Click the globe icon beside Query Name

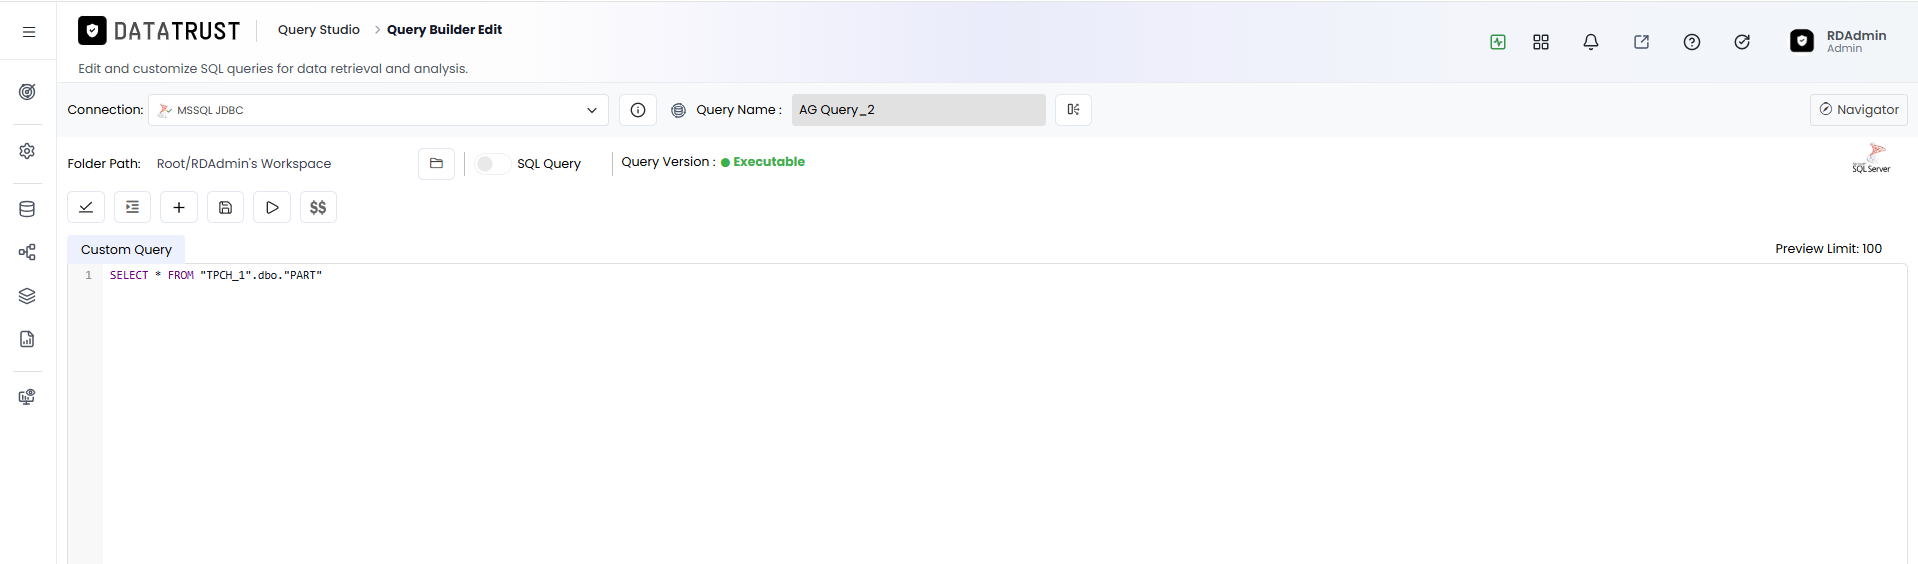678,110
